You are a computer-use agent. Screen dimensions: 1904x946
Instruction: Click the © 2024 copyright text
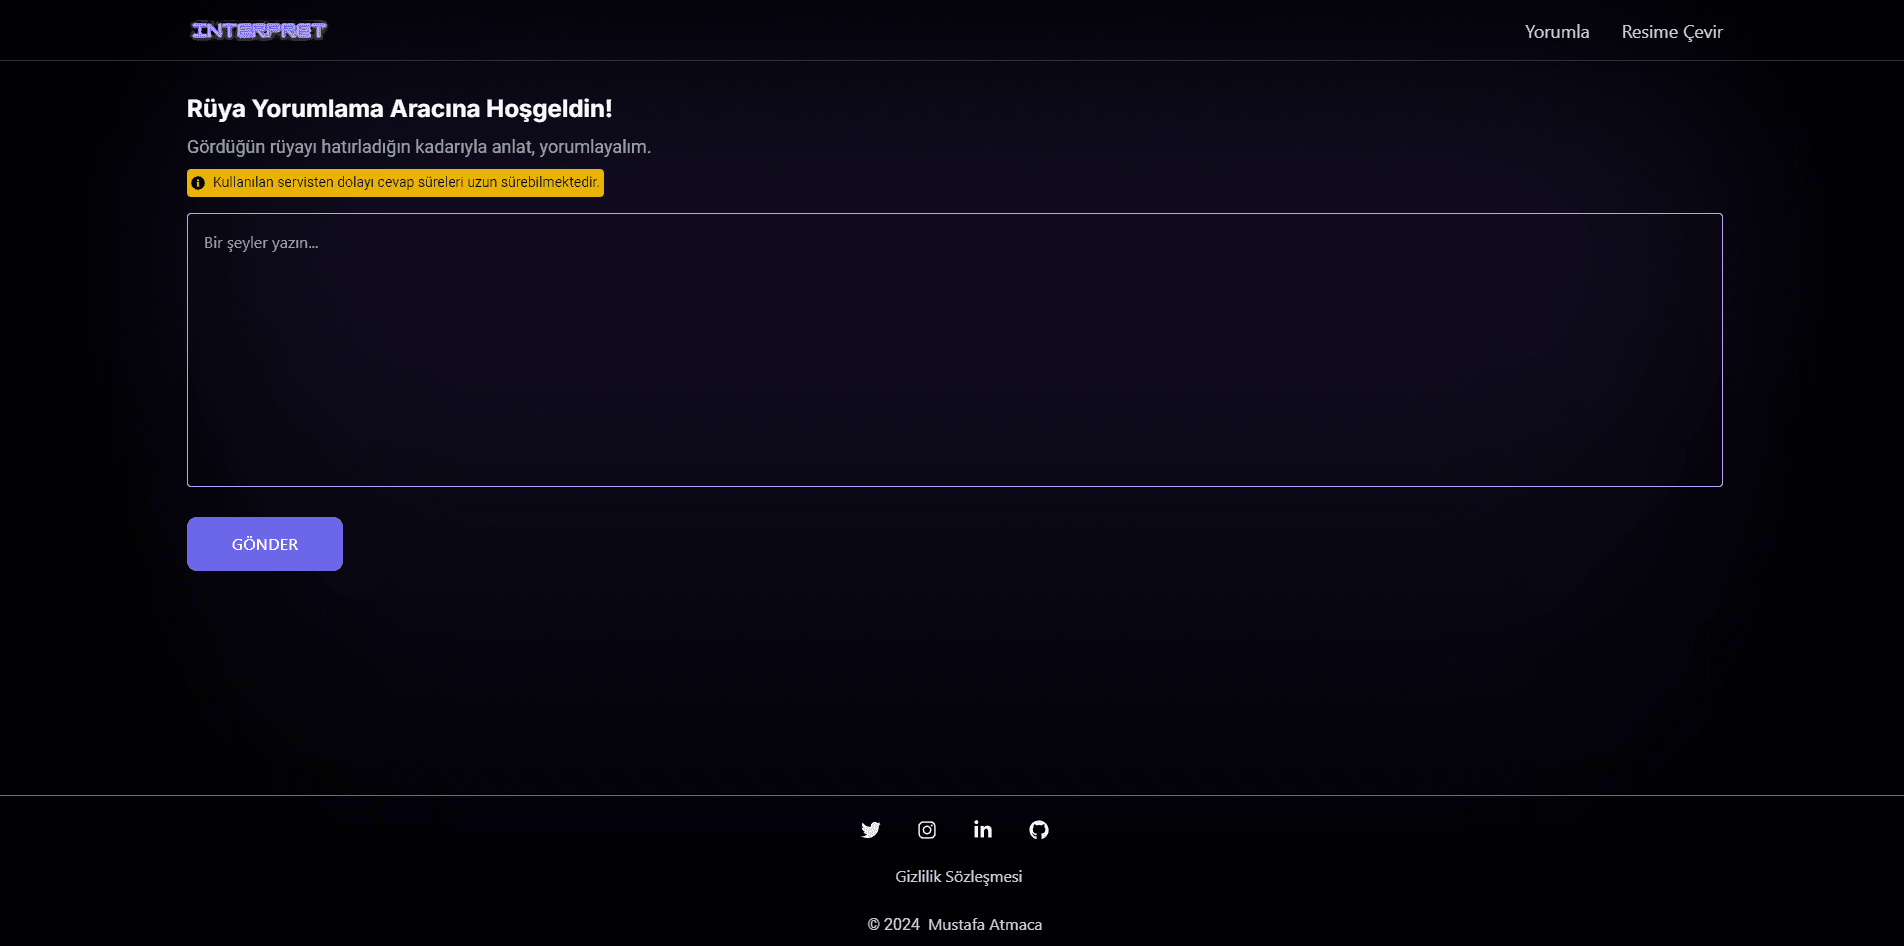click(893, 925)
